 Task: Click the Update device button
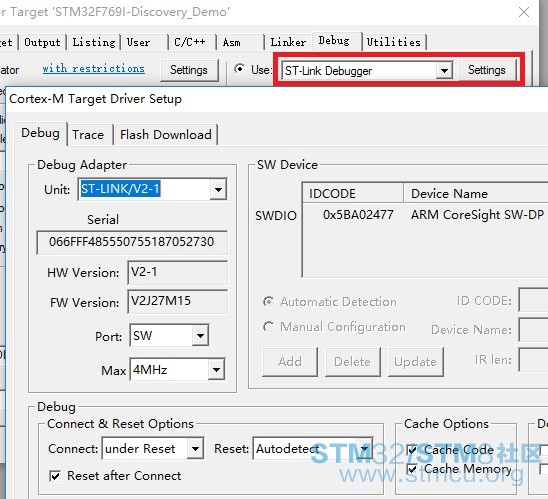(416, 362)
